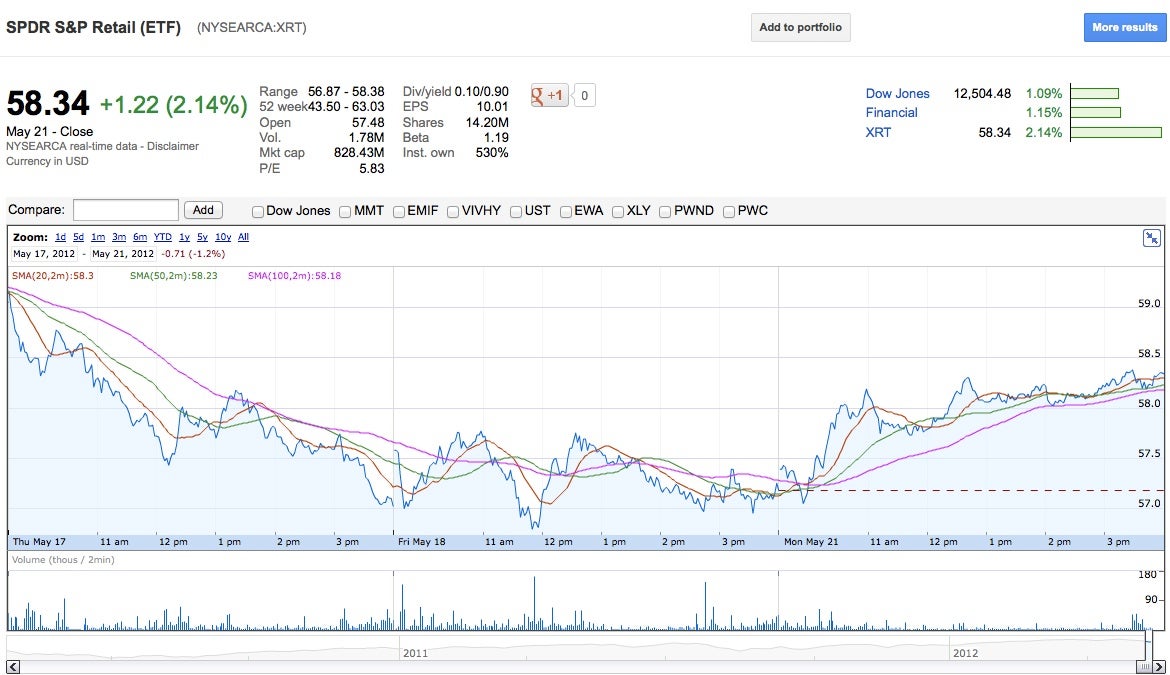Viewport: 1170px width, 675px height.
Task: Click the P/E value 5.83
Action: point(372,169)
